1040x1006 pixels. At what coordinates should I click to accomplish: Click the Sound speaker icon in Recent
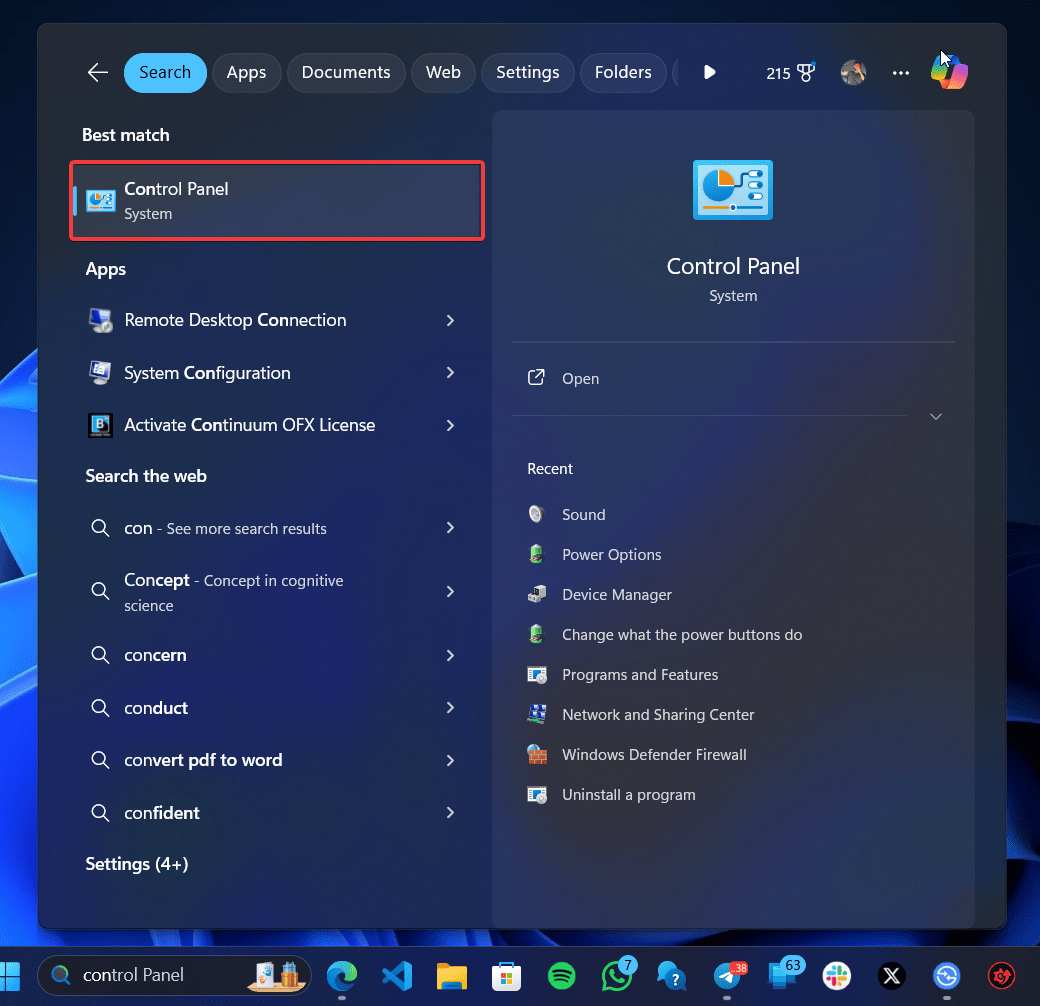537,514
